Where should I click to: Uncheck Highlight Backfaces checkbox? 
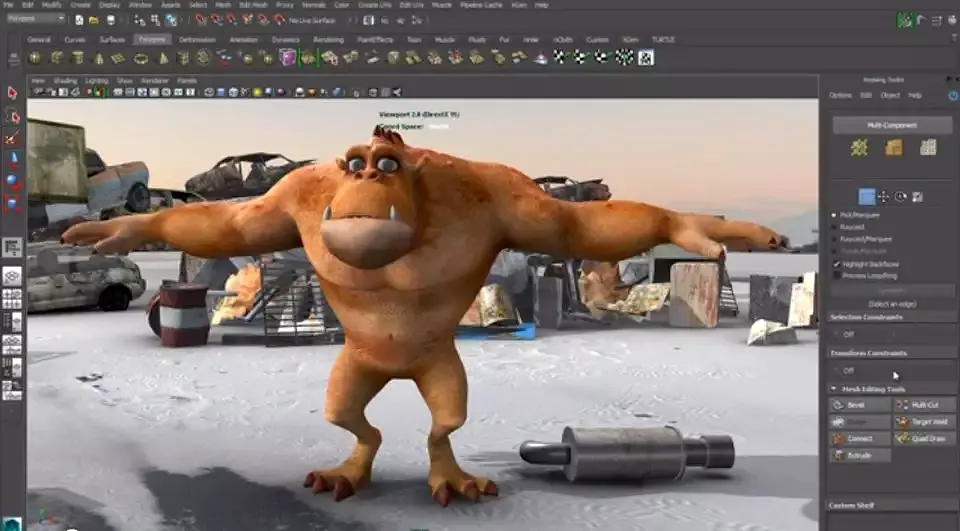point(836,264)
